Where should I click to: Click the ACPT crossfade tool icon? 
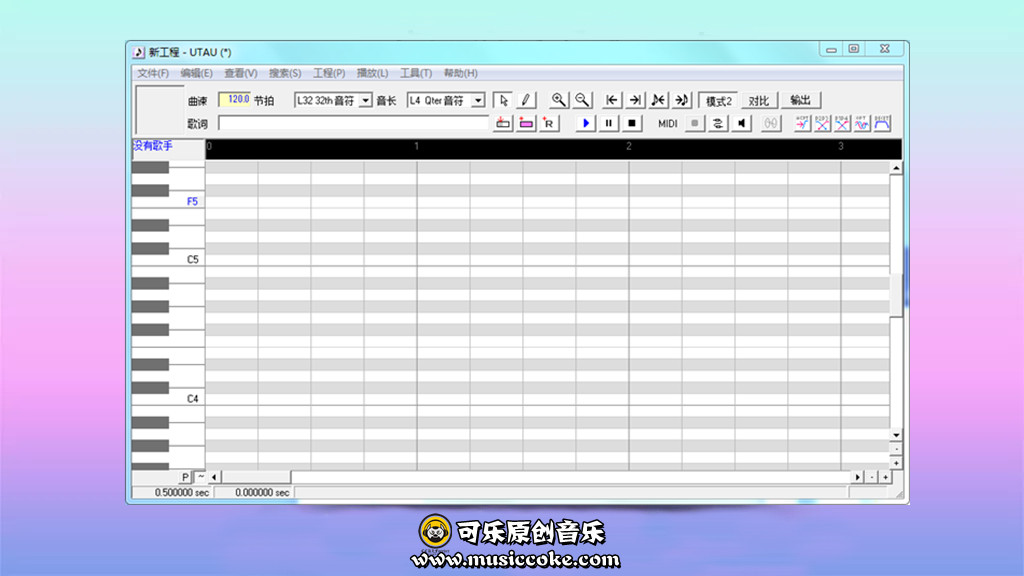803,123
